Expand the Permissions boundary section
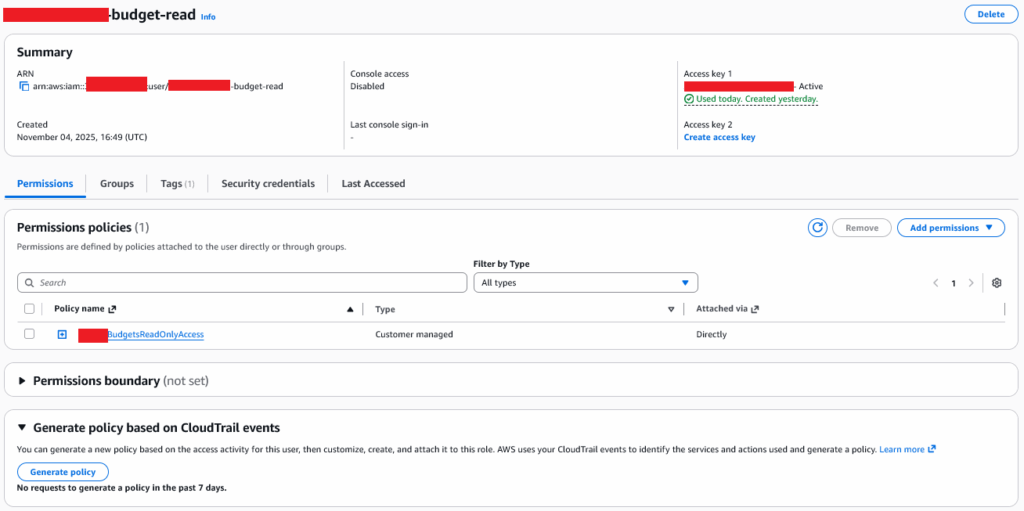1024x511 pixels. tap(23, 381)
